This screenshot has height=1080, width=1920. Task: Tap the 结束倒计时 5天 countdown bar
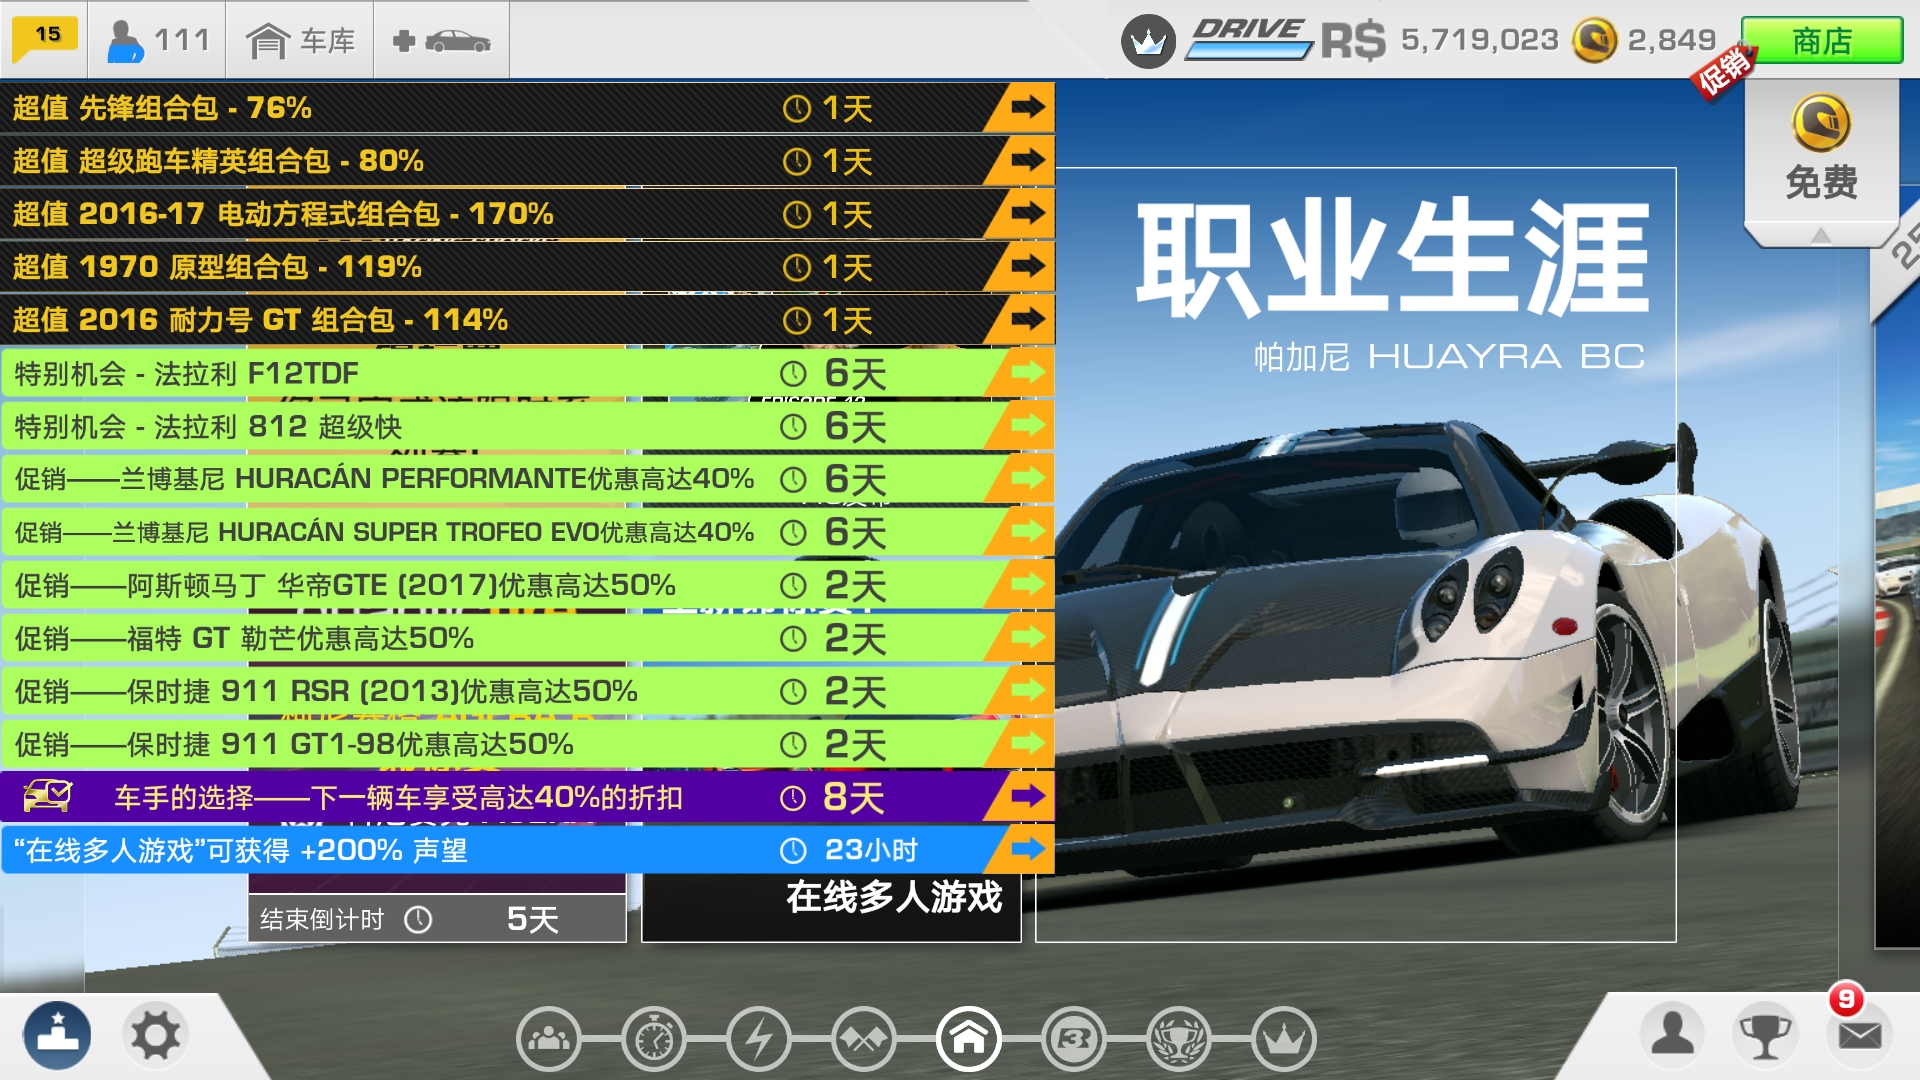point(437,918)
